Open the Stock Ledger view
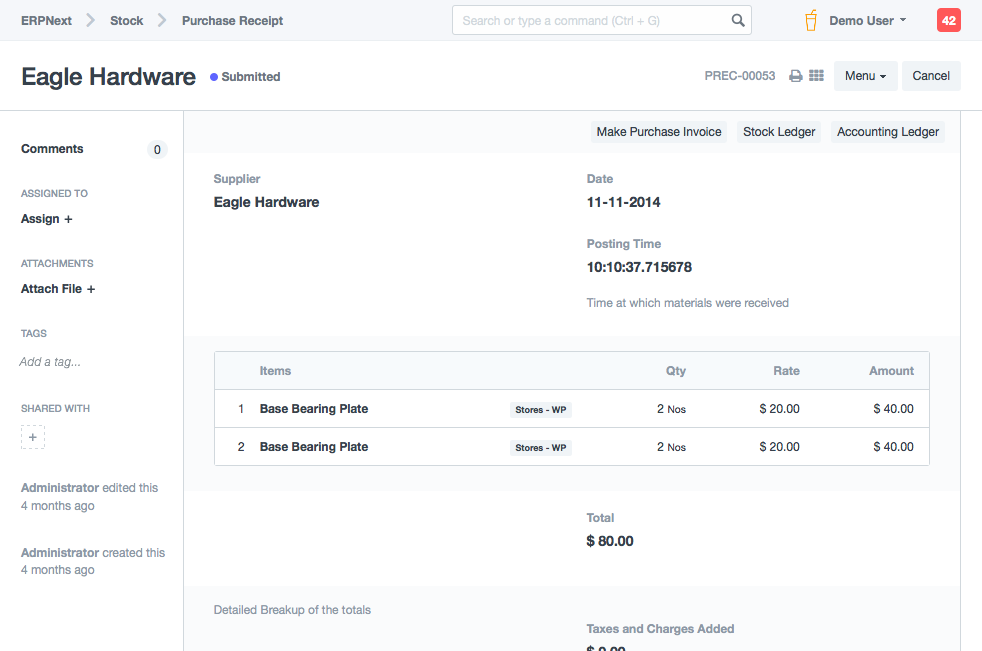The image size is (982, 651). click(x=779, y=132)
